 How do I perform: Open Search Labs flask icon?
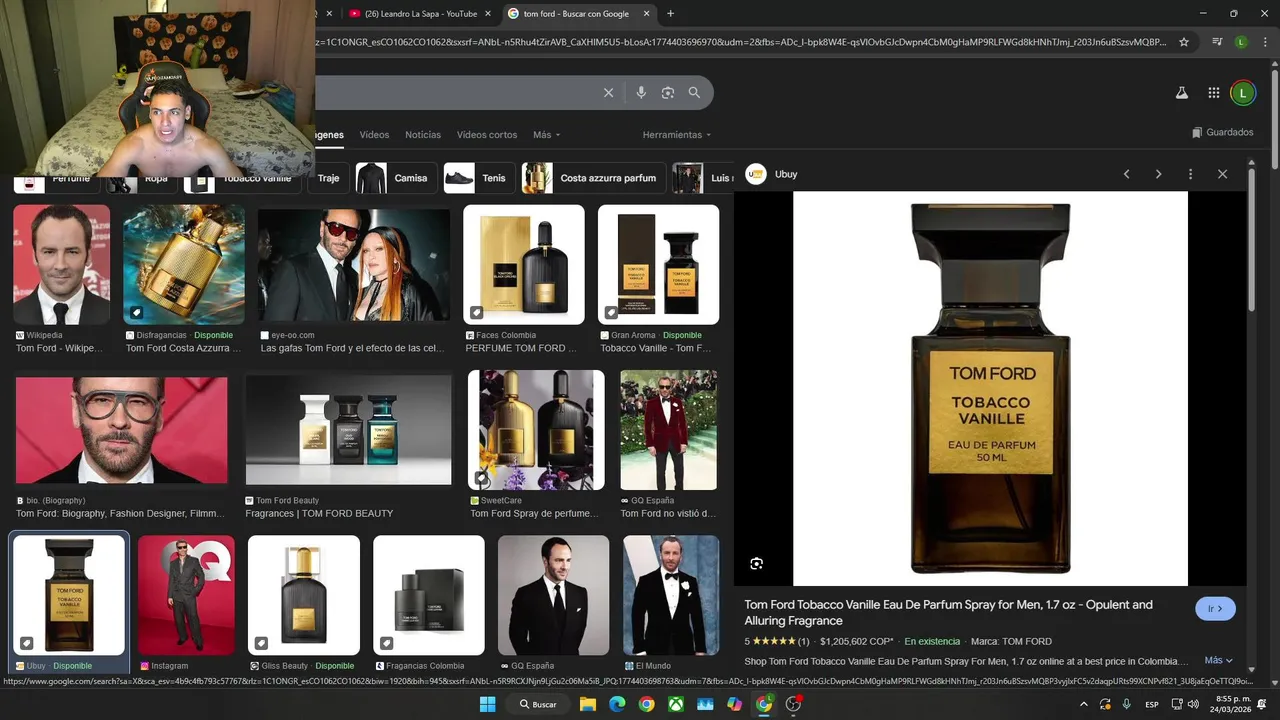1181,93
